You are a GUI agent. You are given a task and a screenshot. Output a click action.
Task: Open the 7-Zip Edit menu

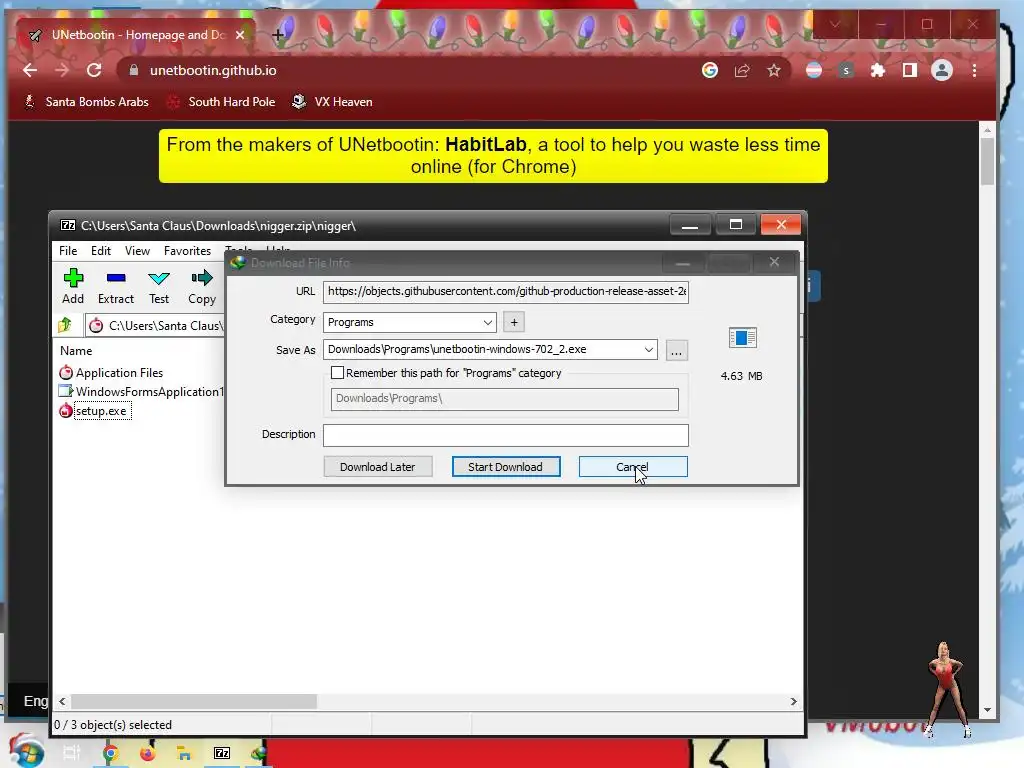[x=101, y=251]
